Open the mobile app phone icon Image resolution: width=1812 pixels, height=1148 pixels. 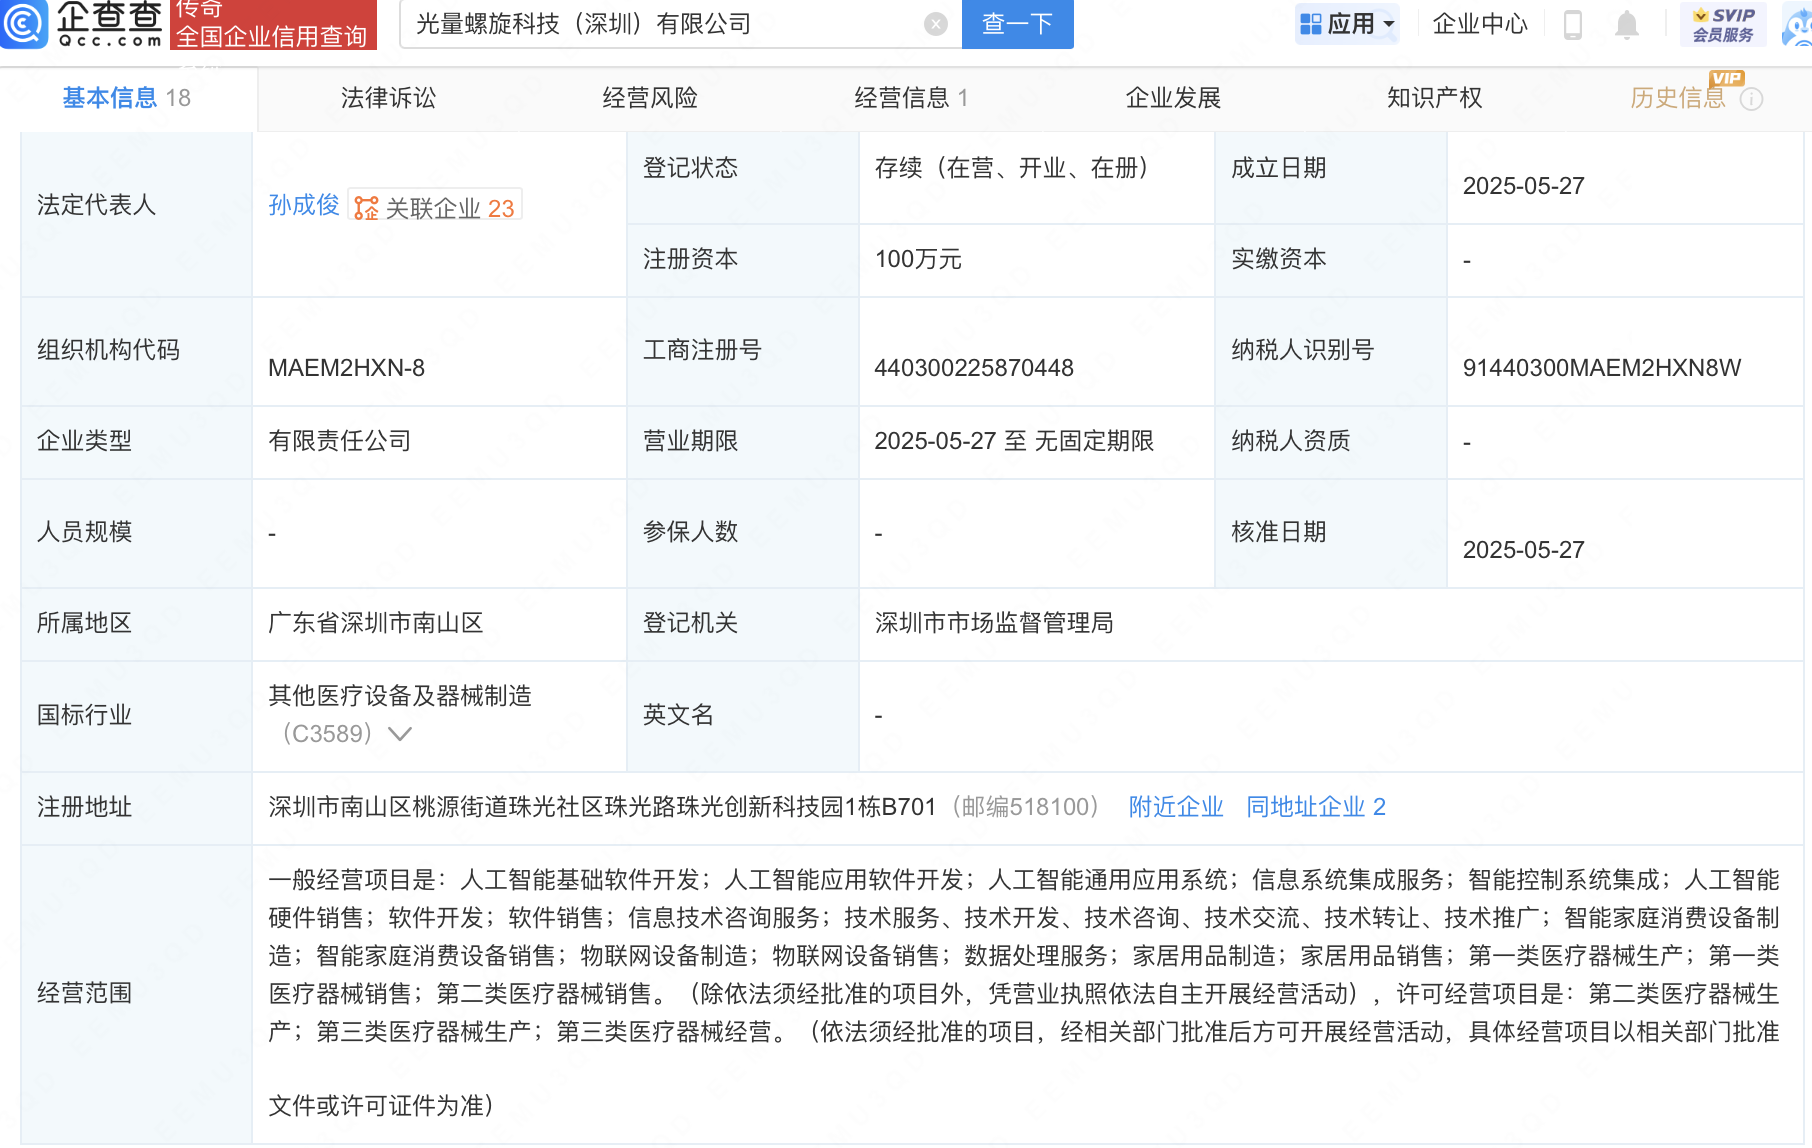coord(1573,24)
